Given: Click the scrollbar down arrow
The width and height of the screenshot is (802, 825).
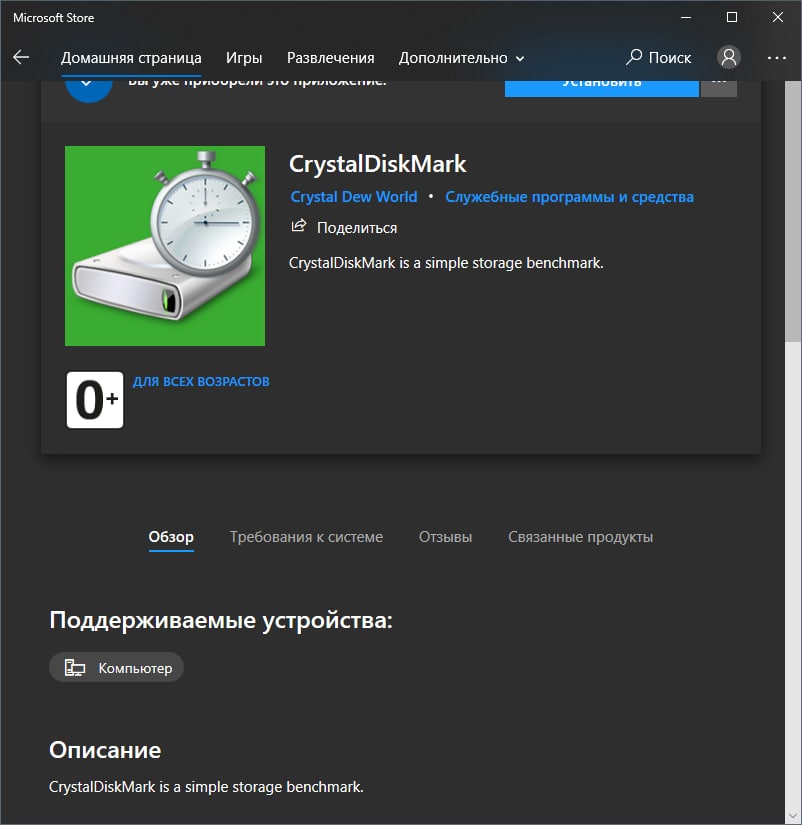Looking at the screenshot, I should click(x=793, y=816).
